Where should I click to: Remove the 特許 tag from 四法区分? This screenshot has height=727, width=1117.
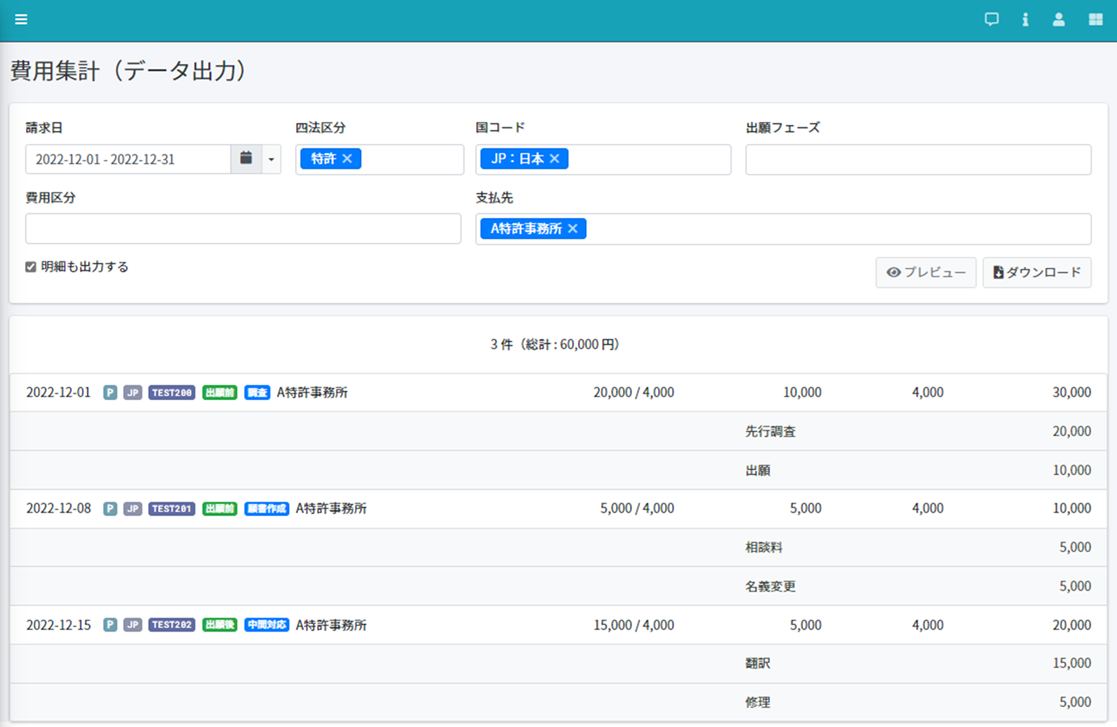click(x=347, y=159)
